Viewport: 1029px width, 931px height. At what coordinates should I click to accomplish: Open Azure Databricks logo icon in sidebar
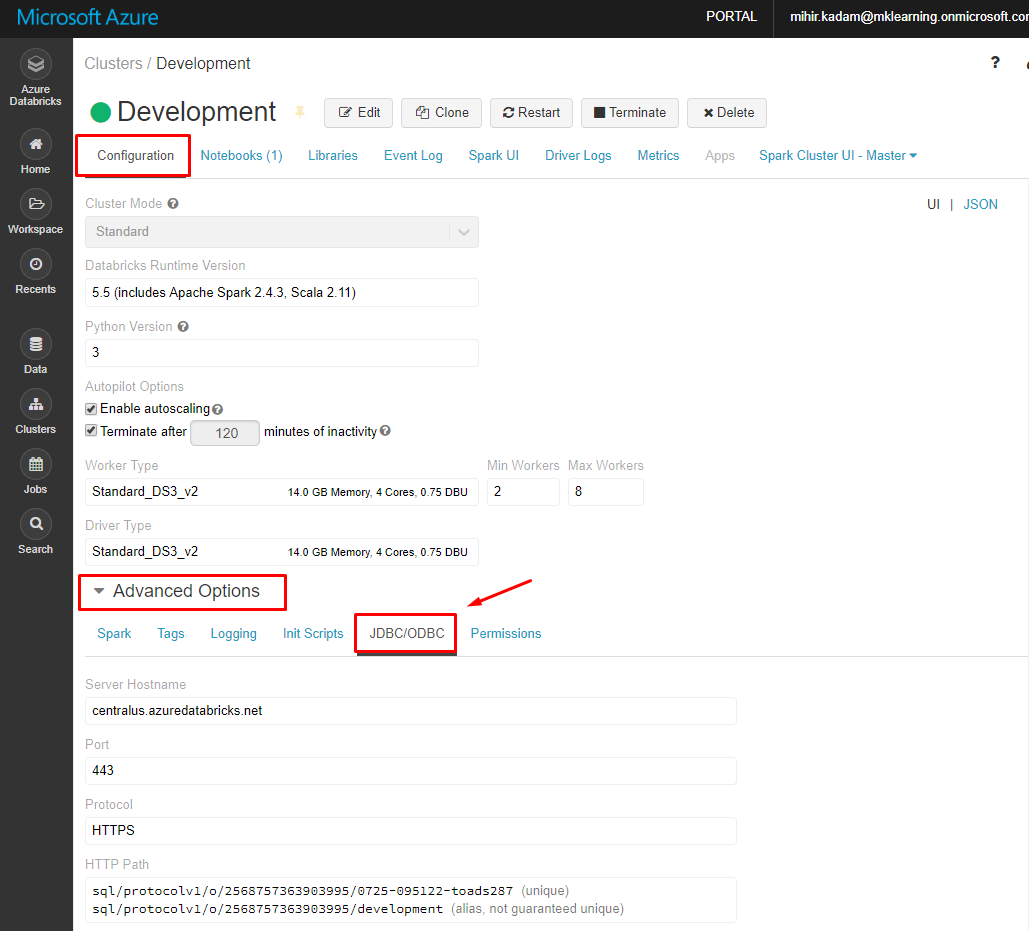(x=35, y=64)
